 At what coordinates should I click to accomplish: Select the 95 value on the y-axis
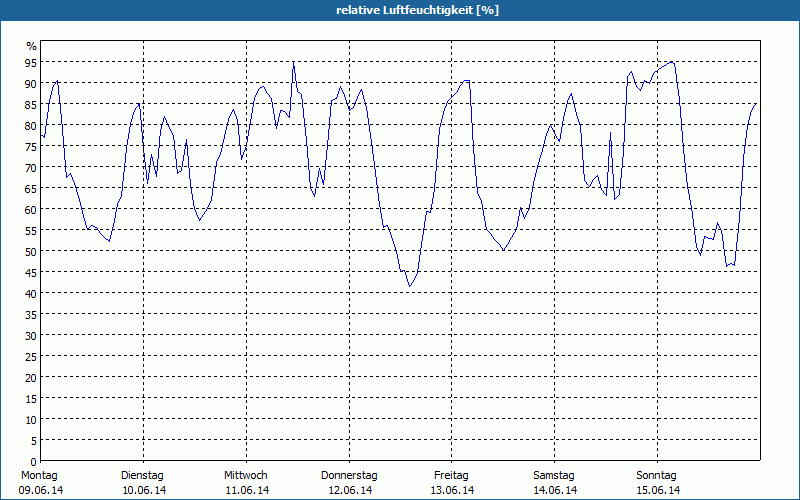tap(31, 62)
